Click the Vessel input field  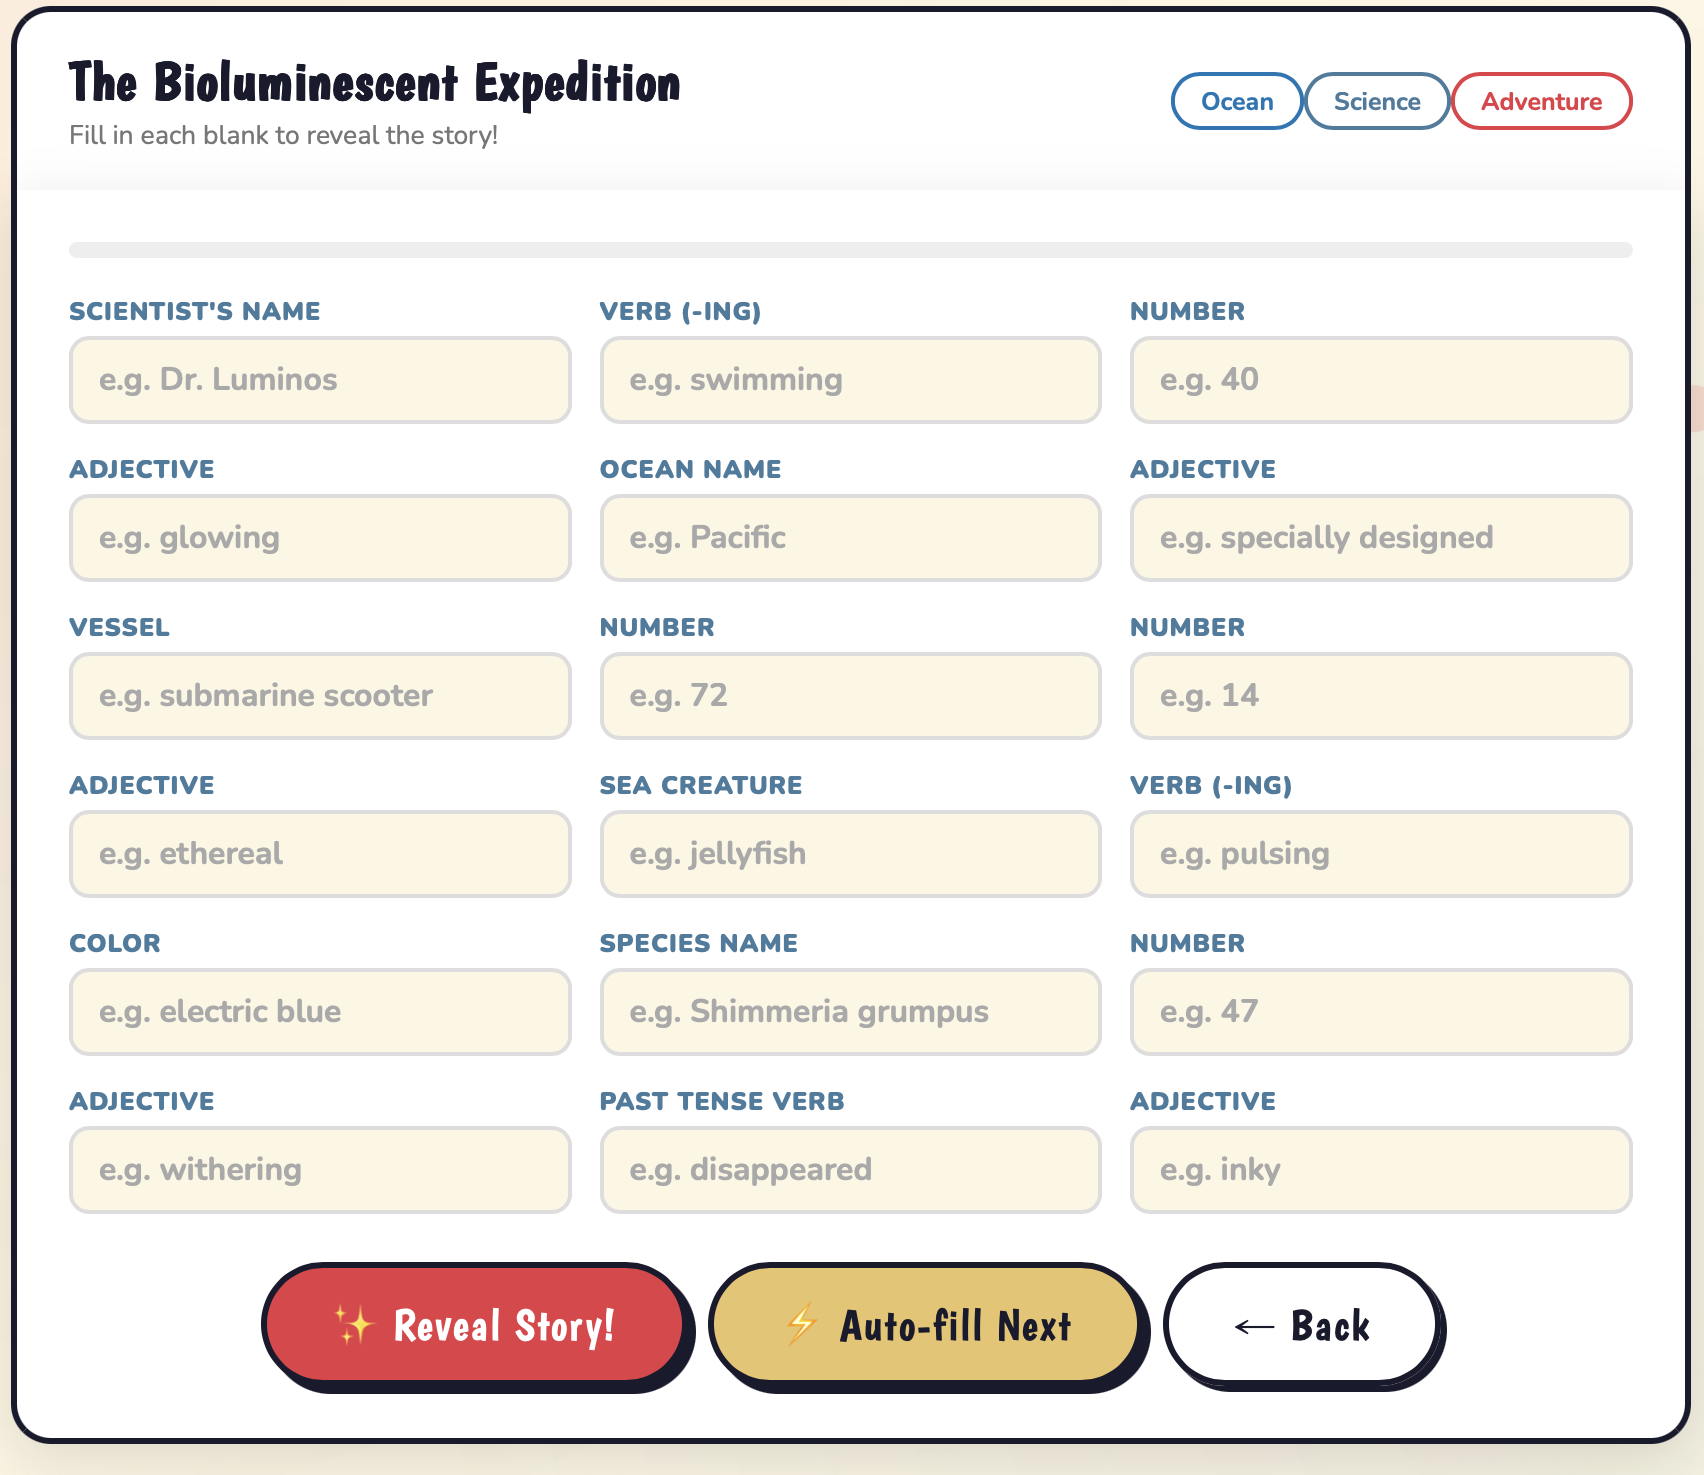coord(319,696)
